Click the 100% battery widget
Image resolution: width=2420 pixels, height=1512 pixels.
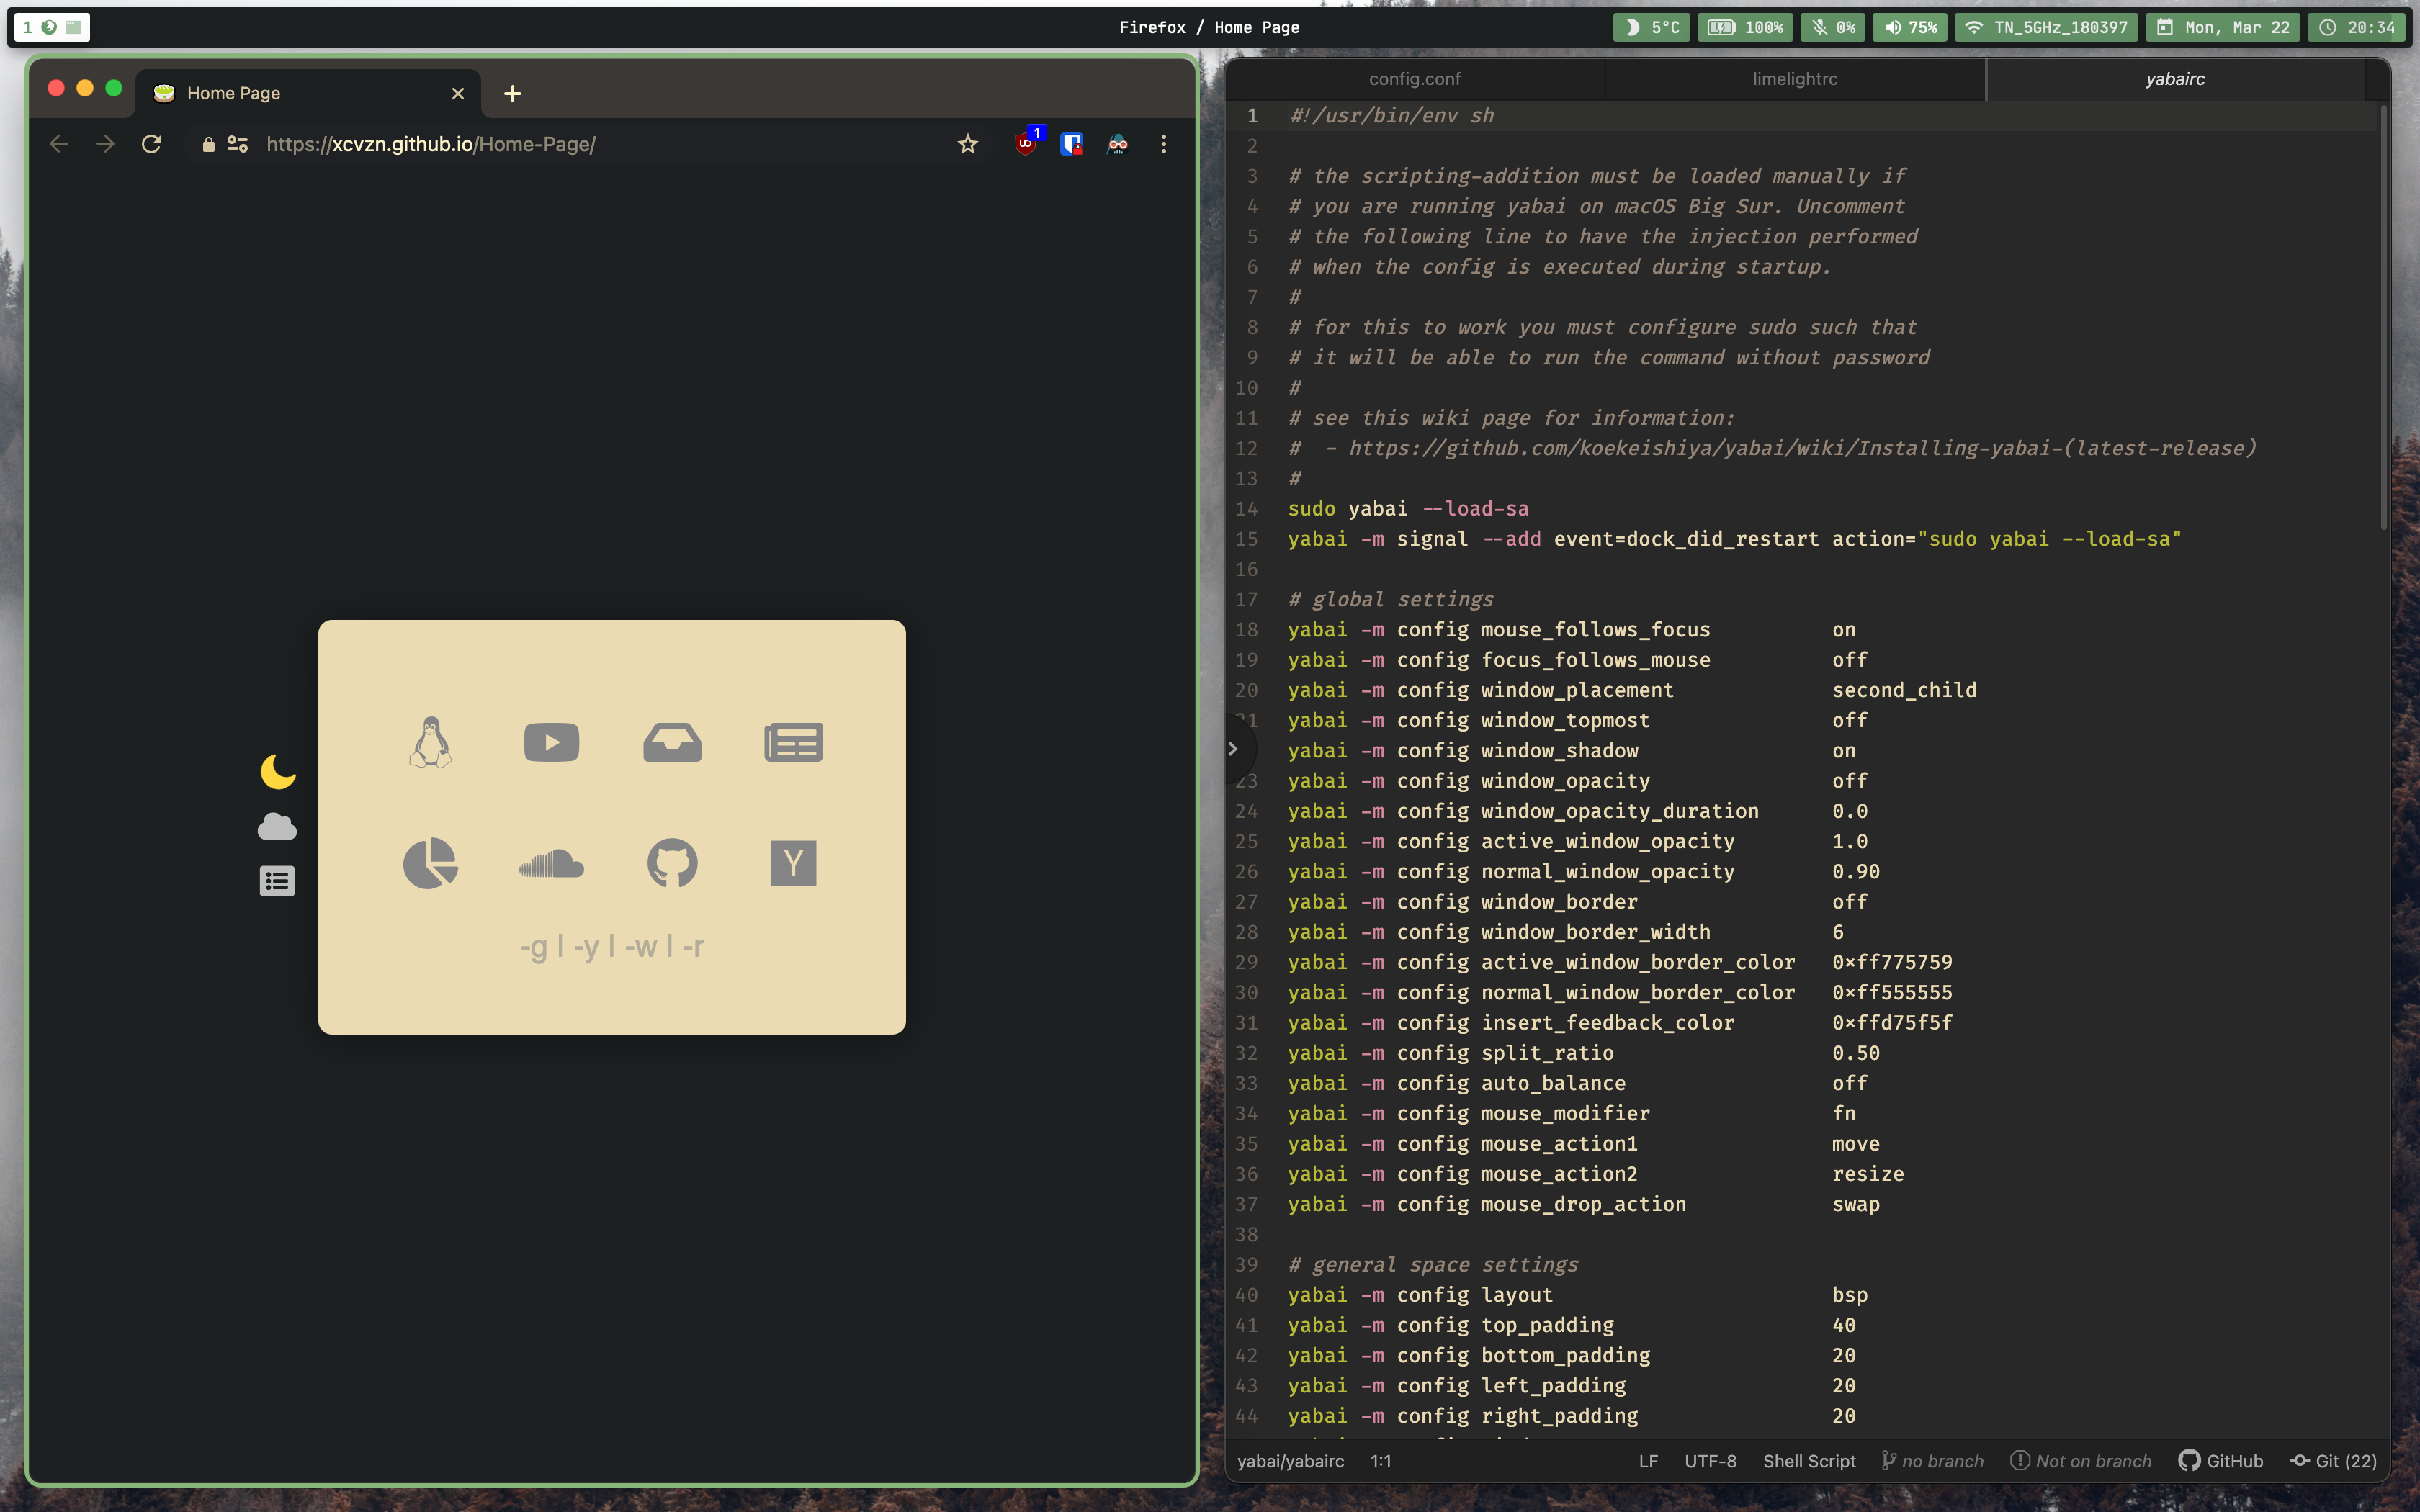point(1745,27)
